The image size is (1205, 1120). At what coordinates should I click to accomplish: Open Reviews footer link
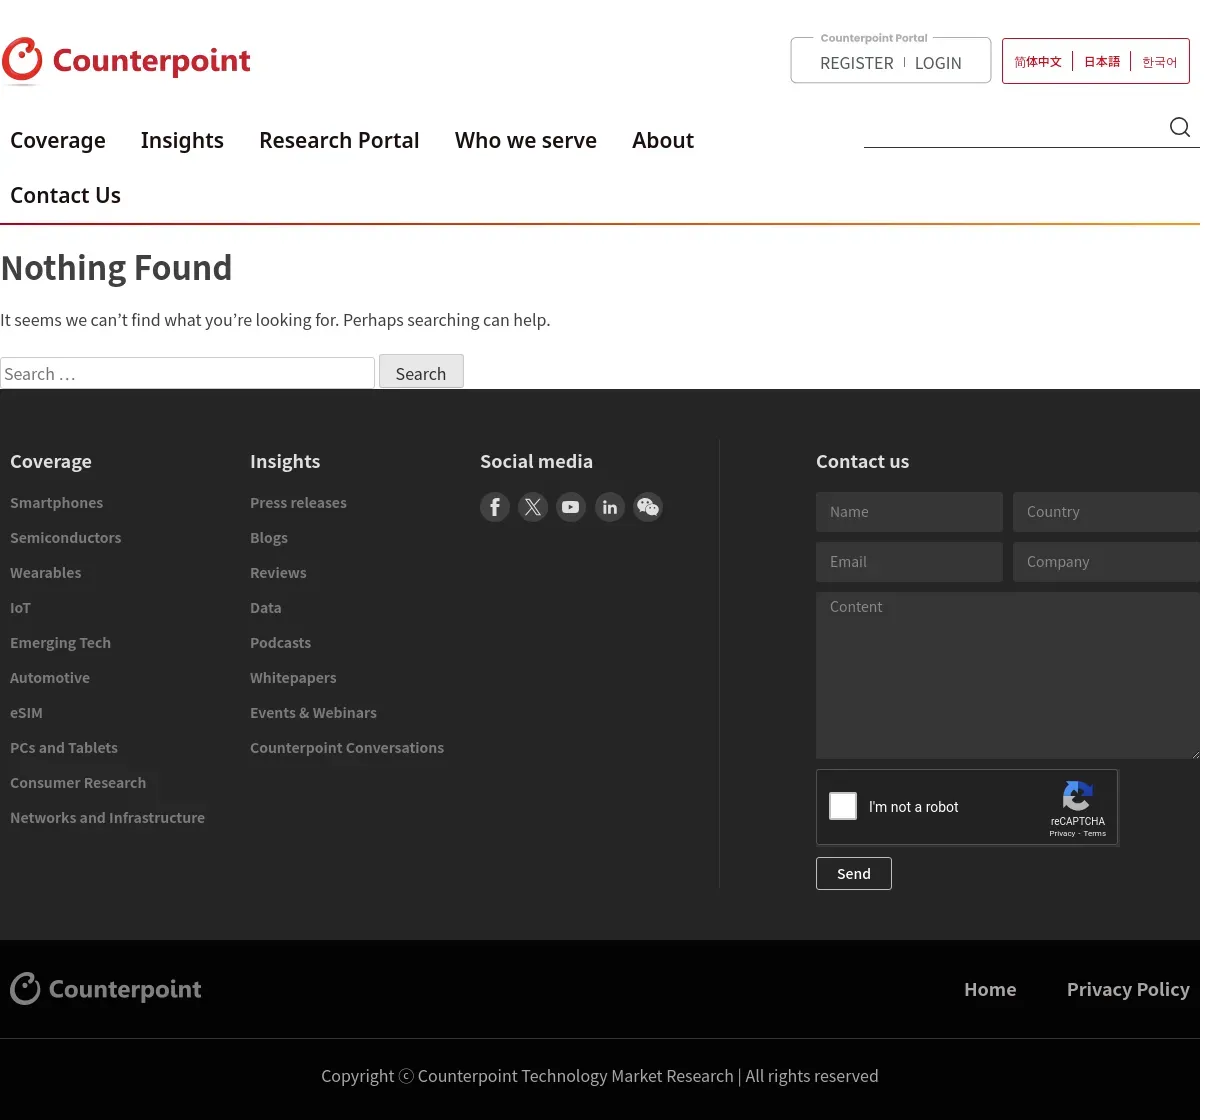(278, 573)
